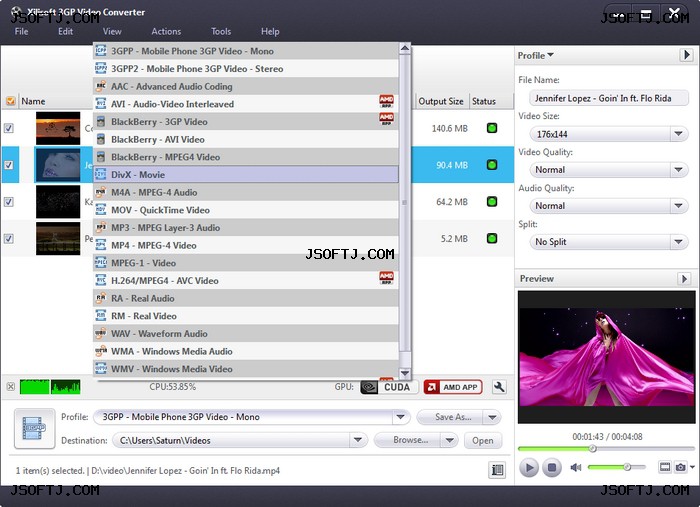Screen dimensions: 700x507
Task: Open the Edit menu
Action: (x=65, y=31)
